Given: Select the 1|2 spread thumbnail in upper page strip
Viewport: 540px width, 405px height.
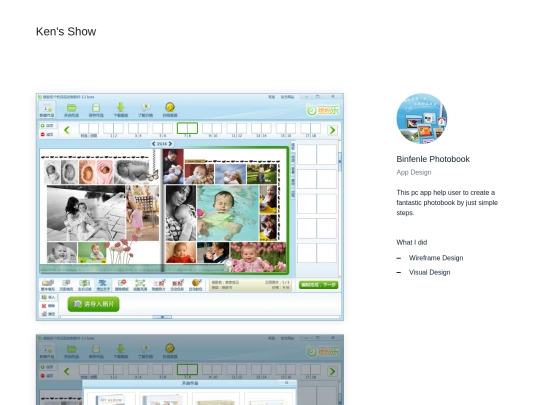Looking at the screenshot, I should pos(113,128).
